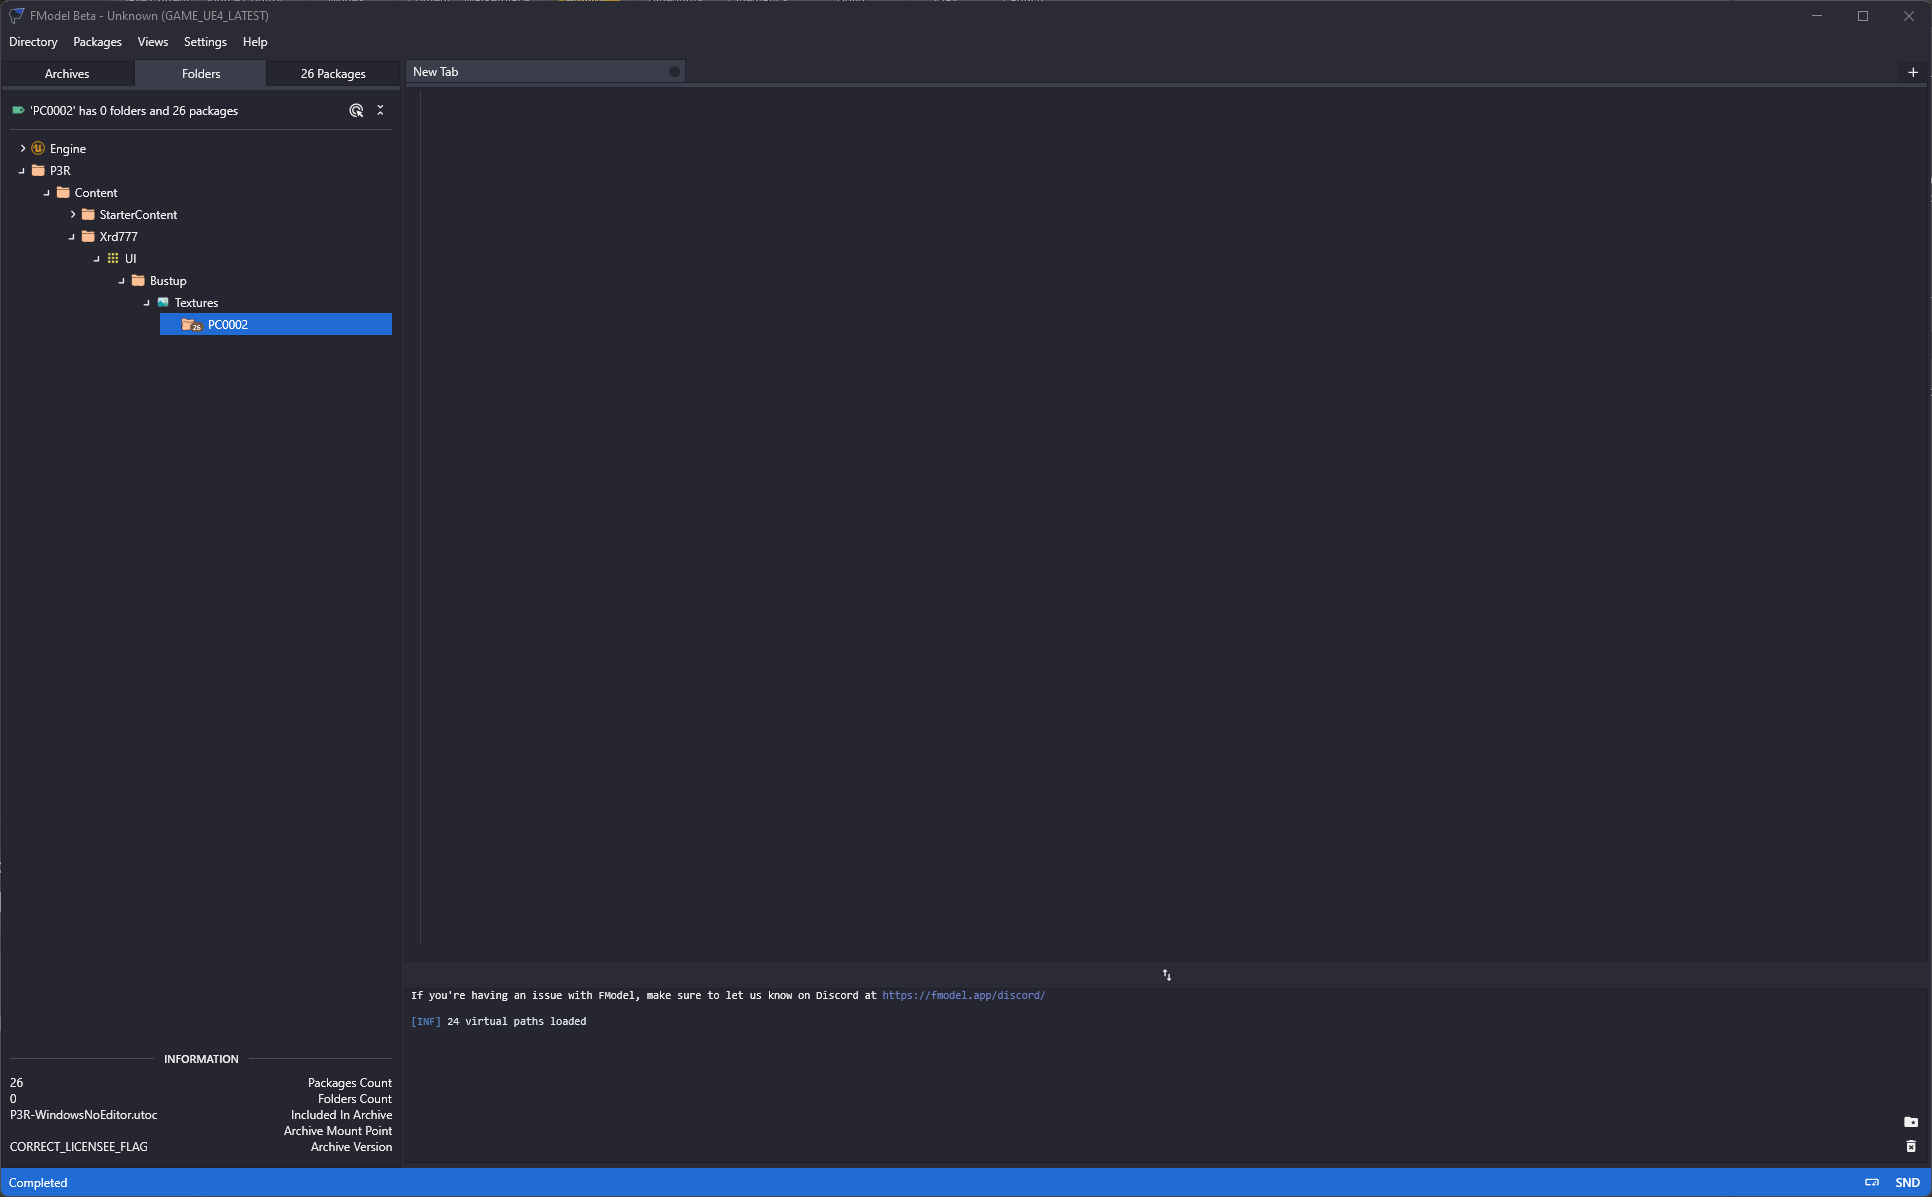Switch to the Archives tab

tap(67, 74)
